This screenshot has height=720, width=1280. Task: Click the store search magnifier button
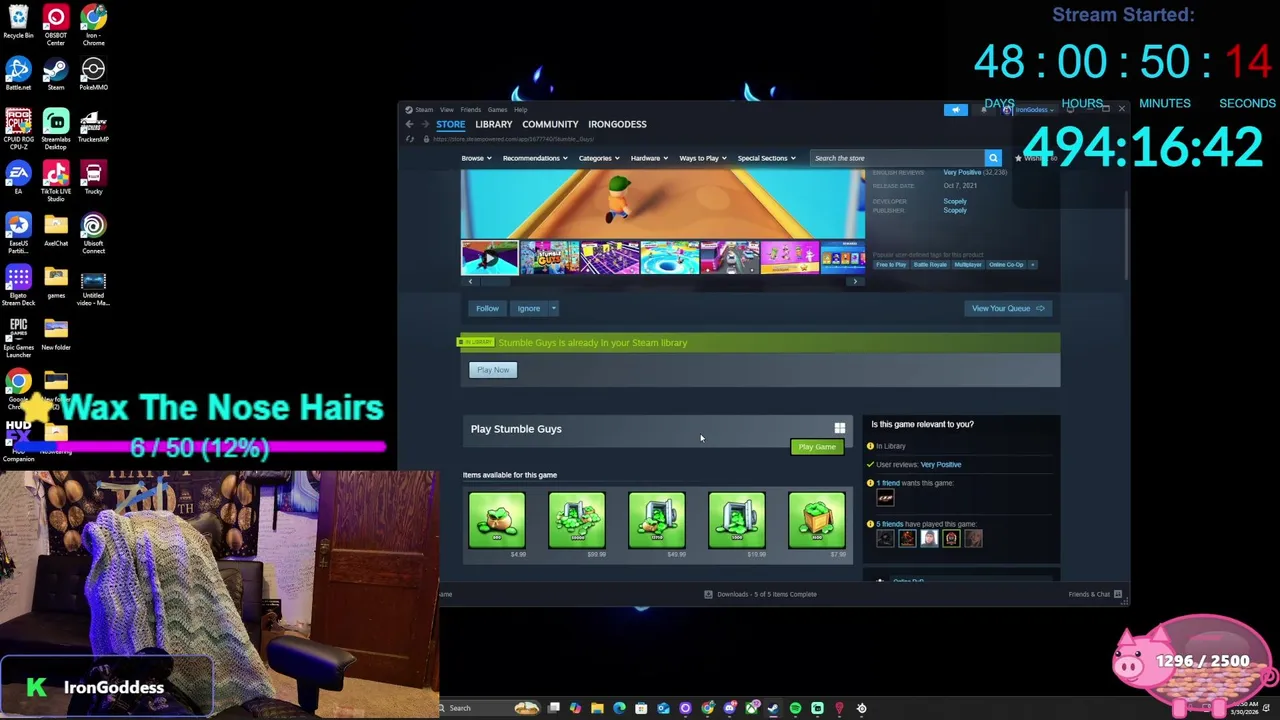tap(993, 158)
